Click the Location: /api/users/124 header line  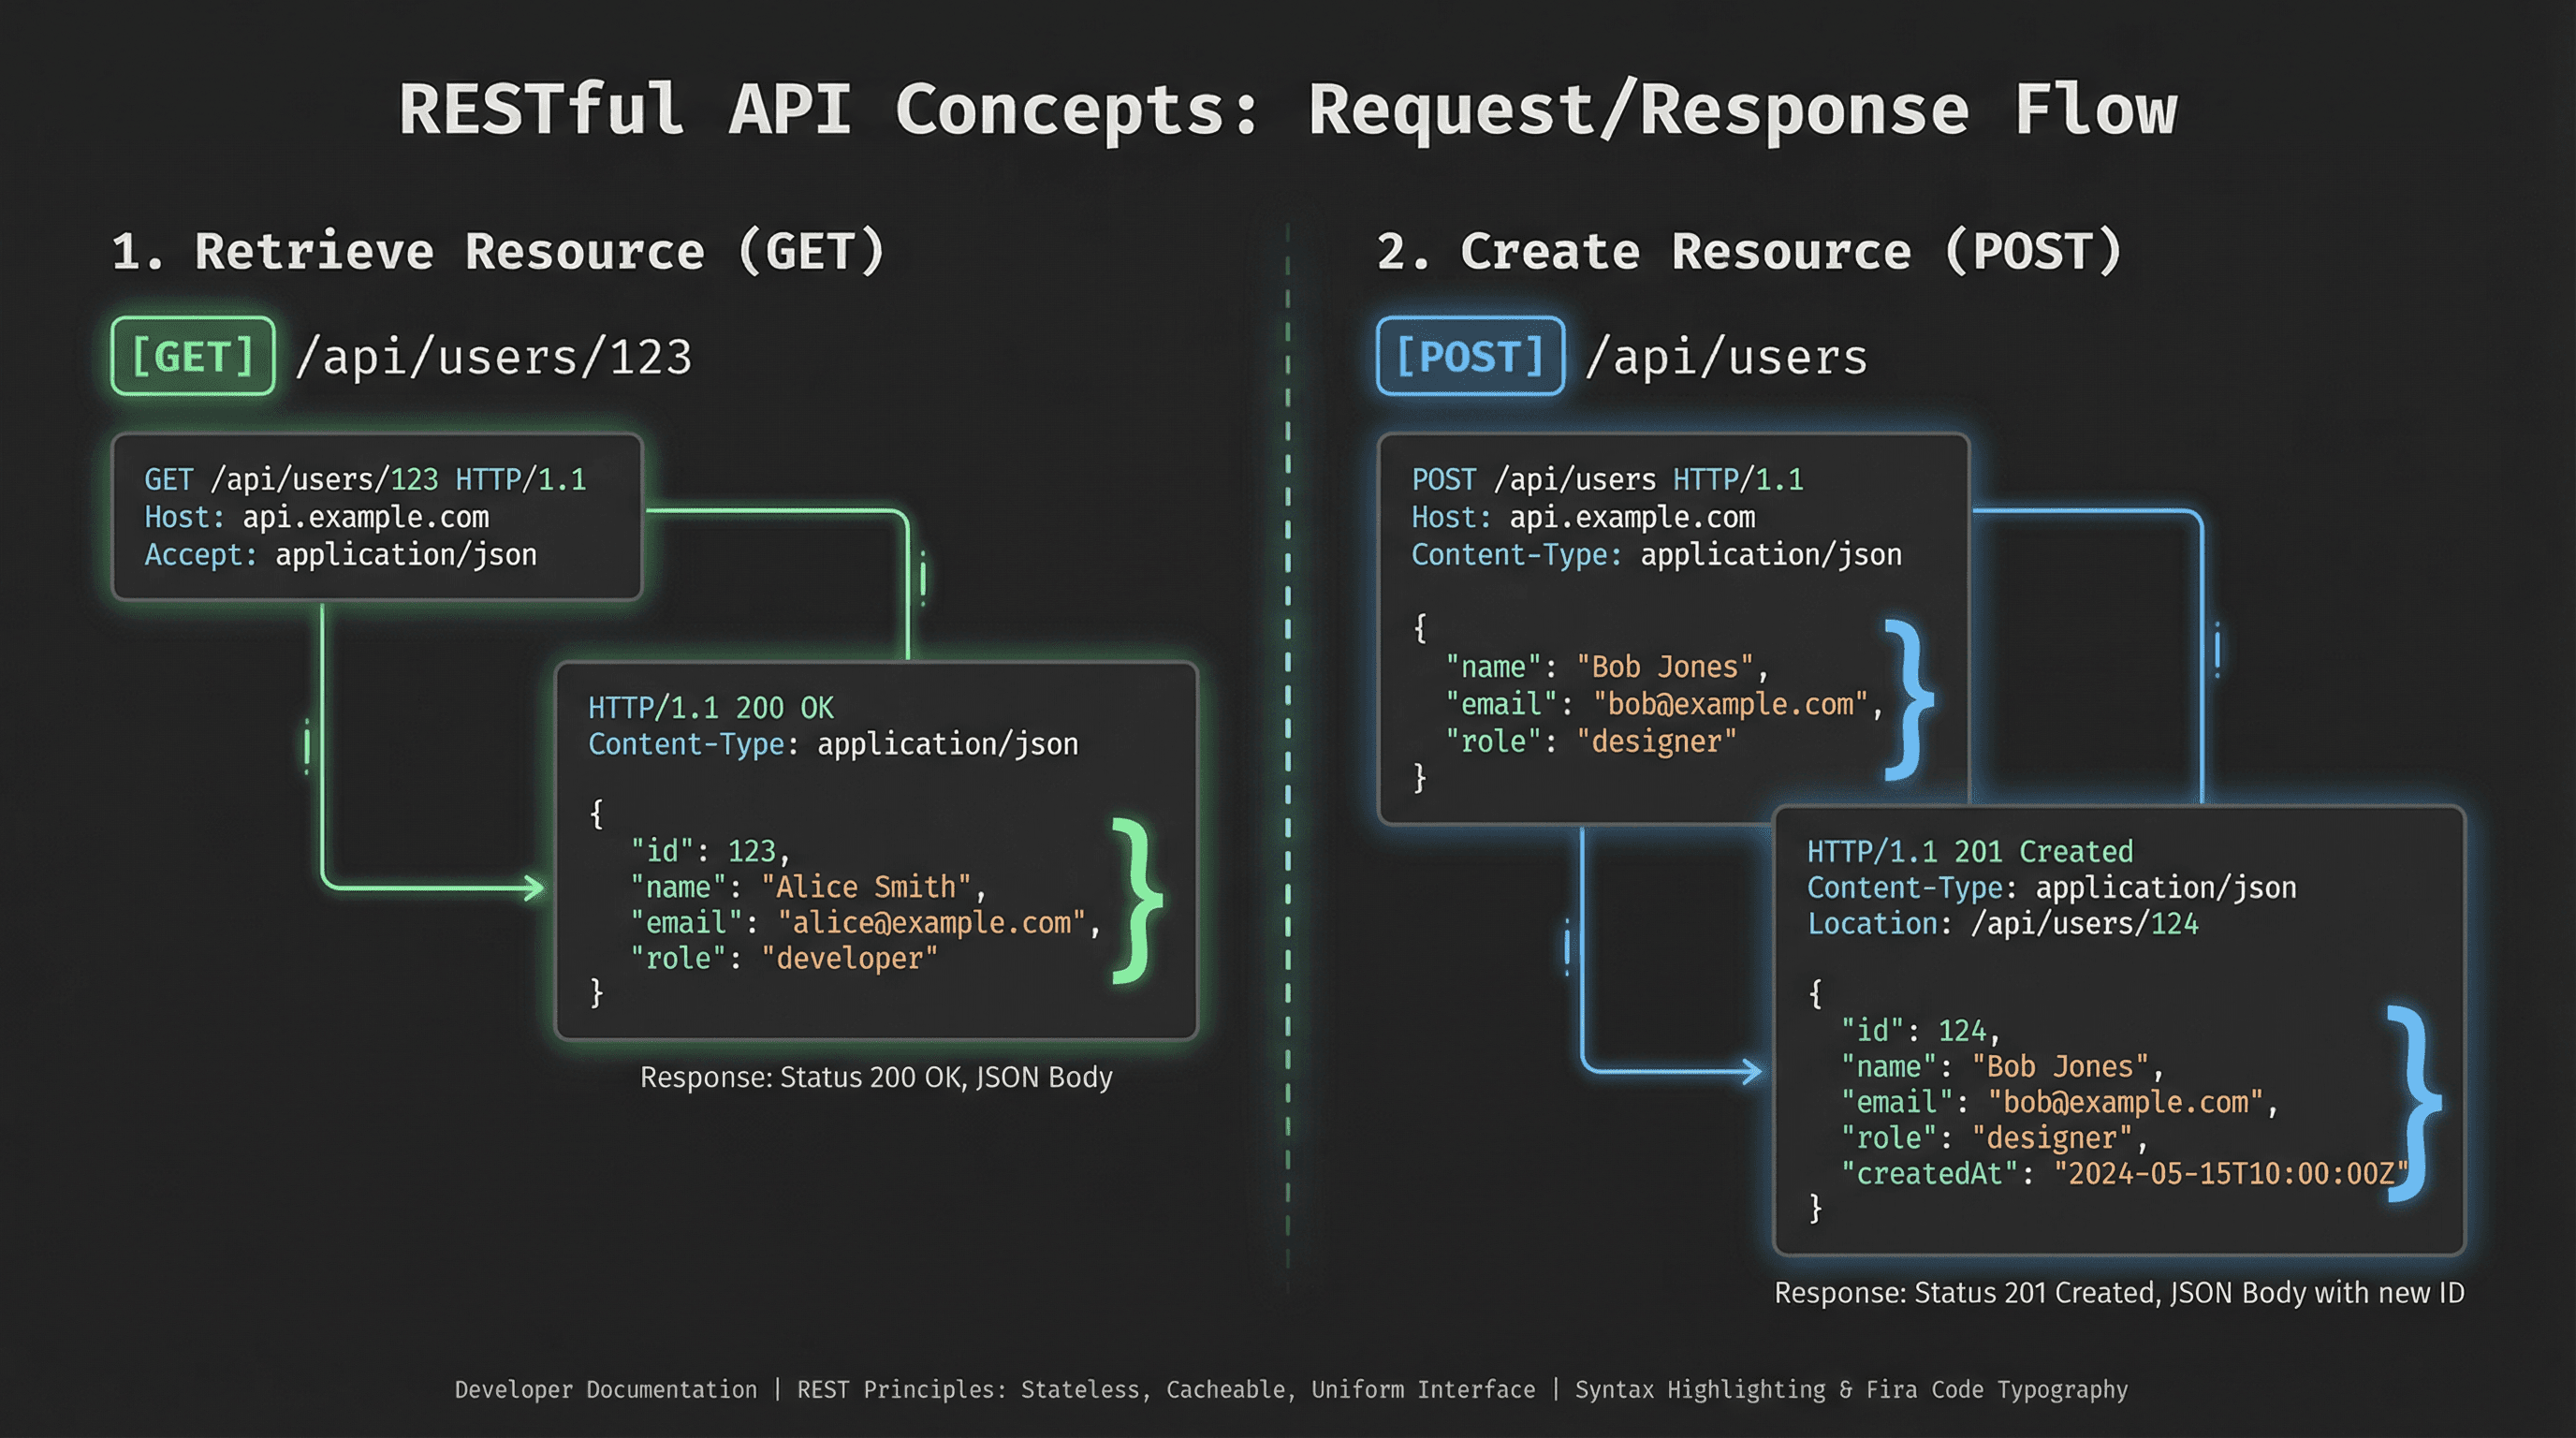click(2002, 923)
